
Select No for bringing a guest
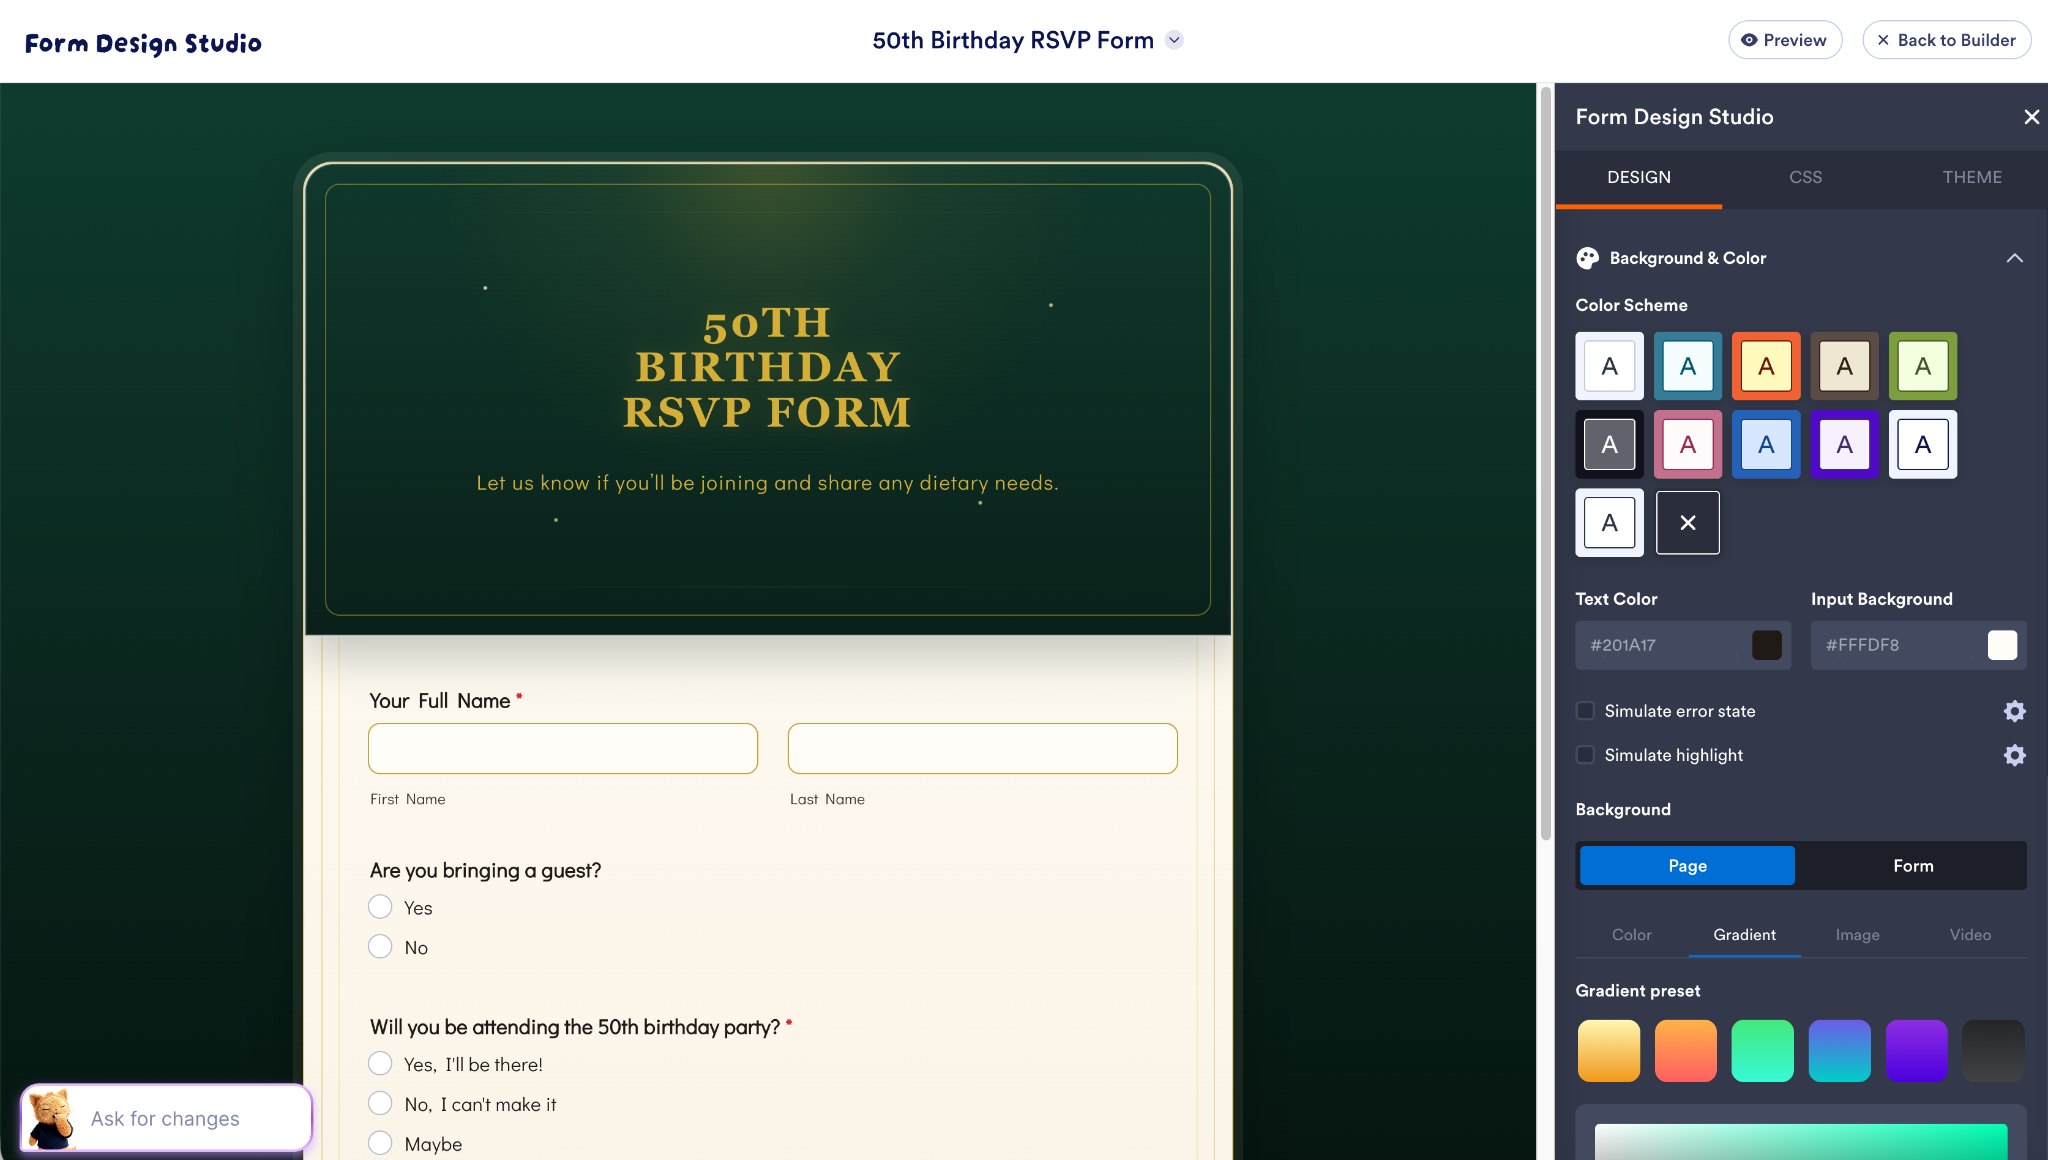[x=380, y=946]
